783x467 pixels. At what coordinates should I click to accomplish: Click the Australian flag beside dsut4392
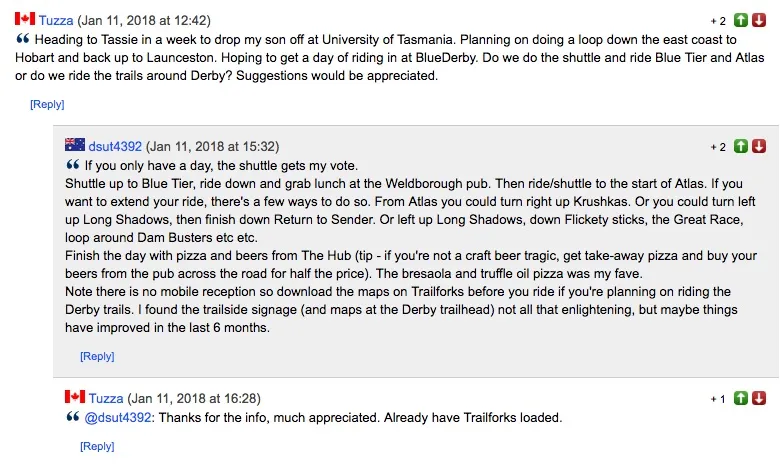[75, 146]
